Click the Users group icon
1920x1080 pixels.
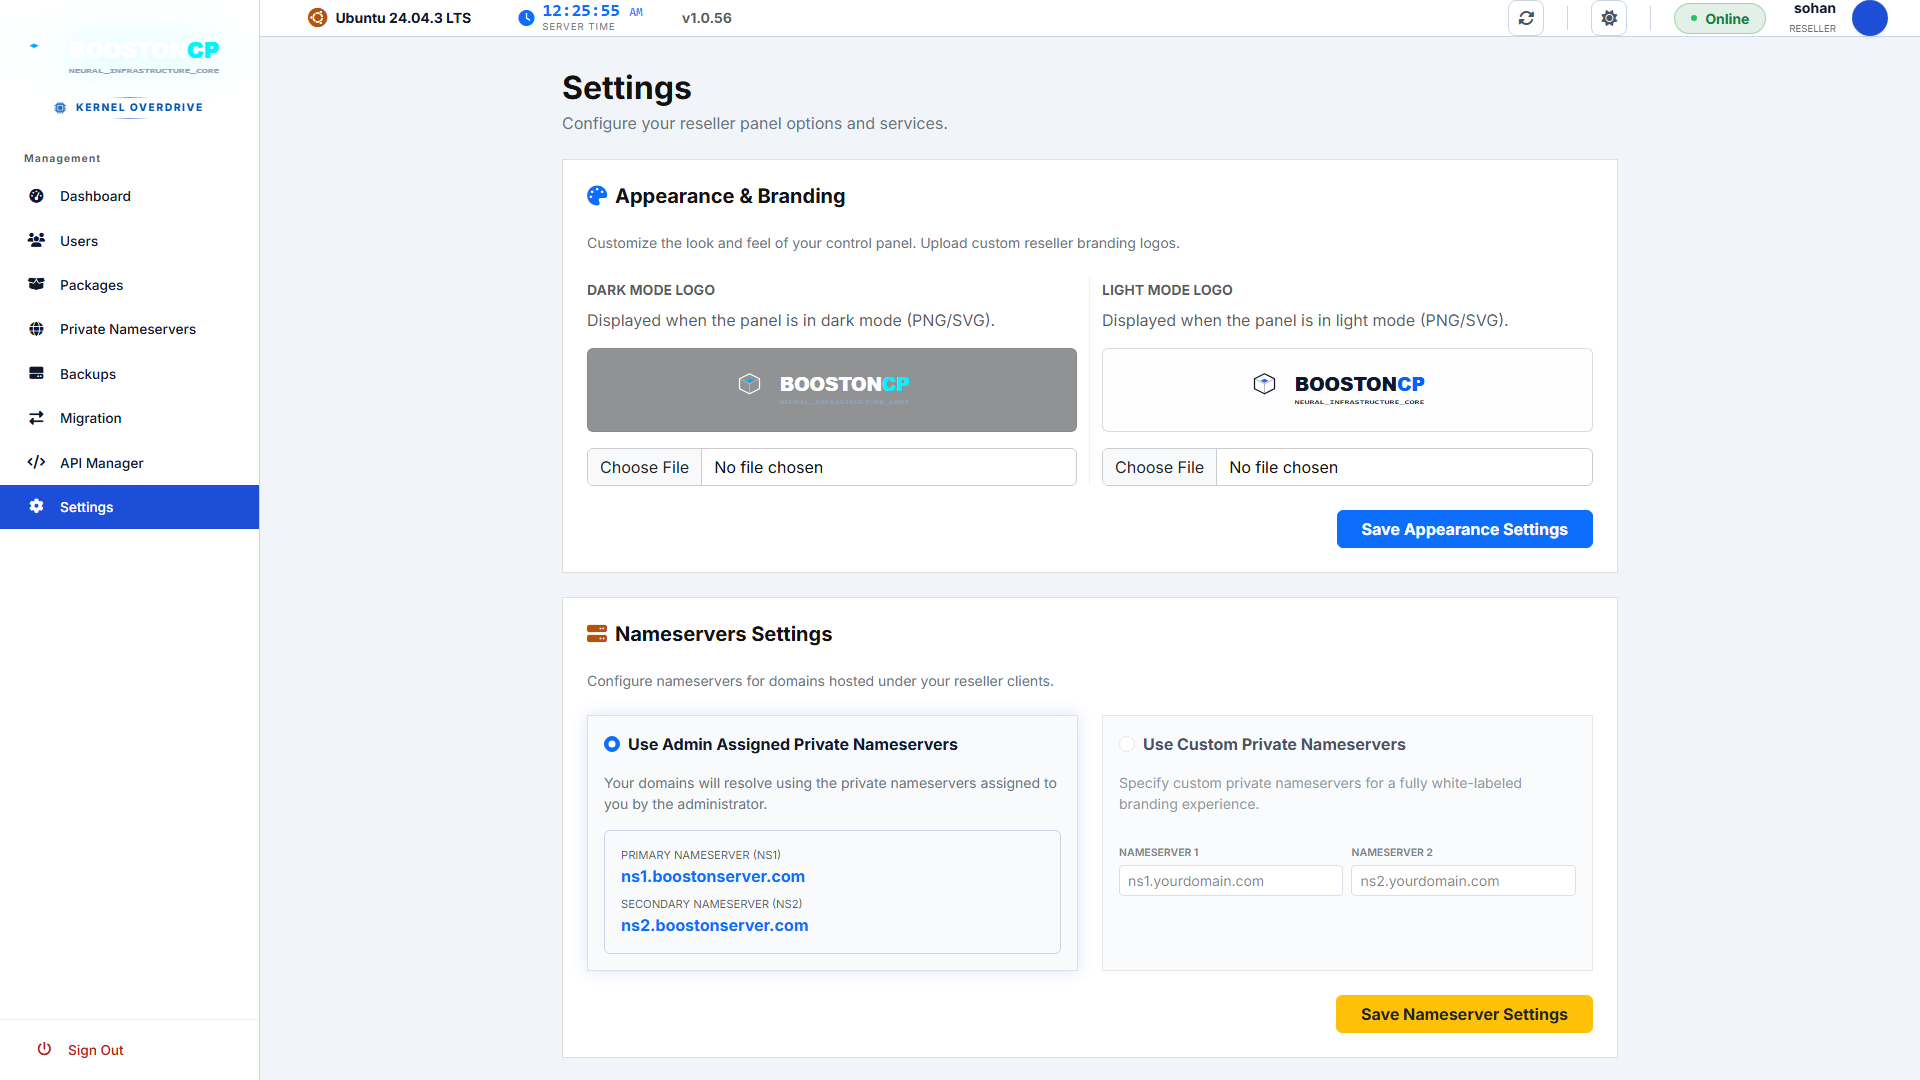tap(36, 240)
